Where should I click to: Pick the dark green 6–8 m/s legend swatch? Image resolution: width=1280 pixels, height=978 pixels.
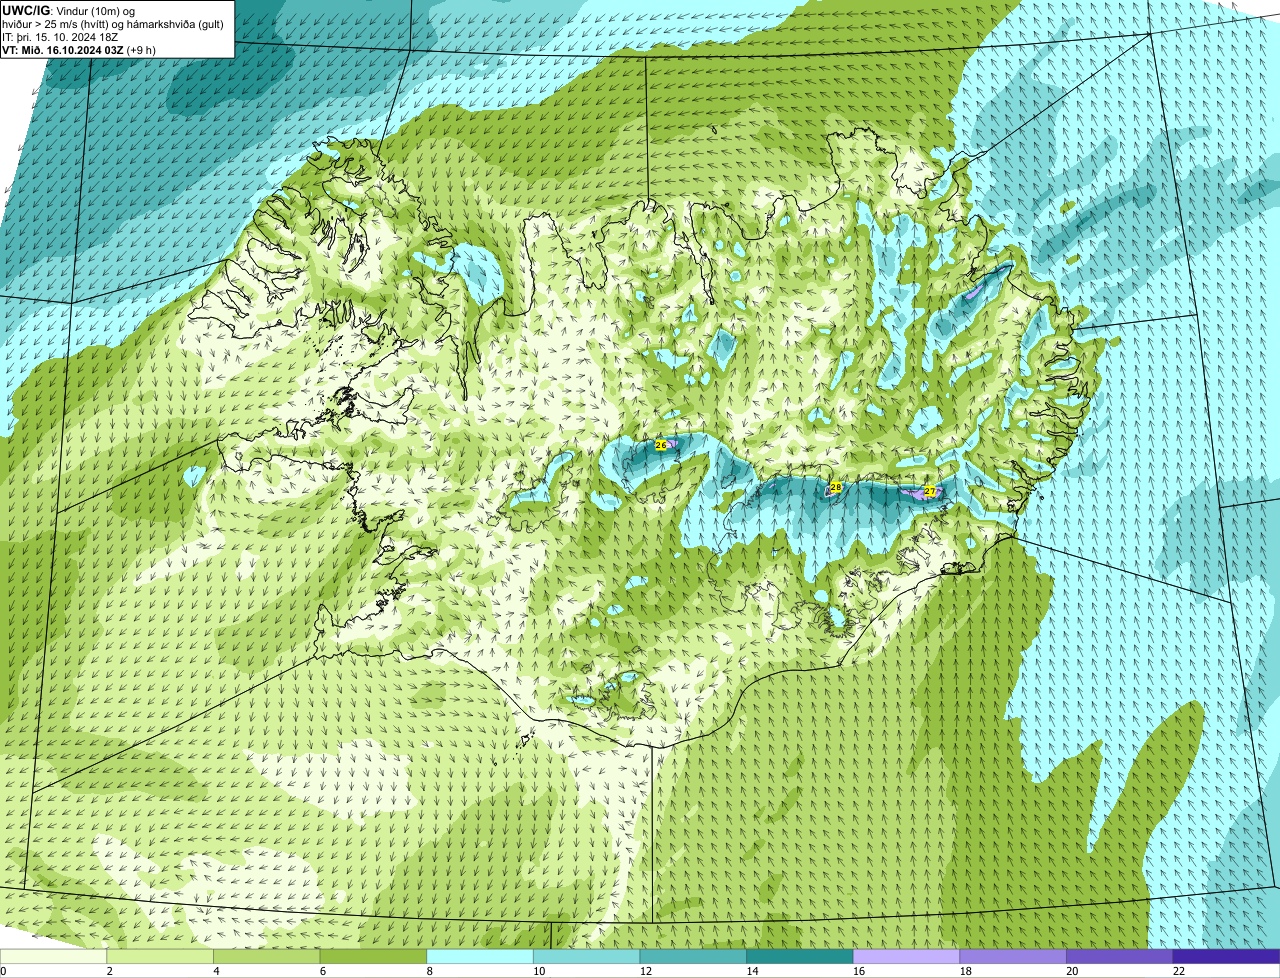(373, 956)
